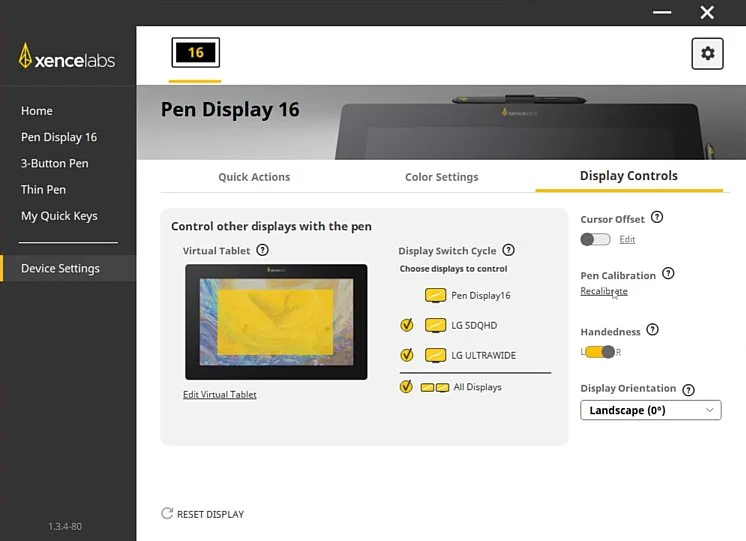Click the Xencelabs logo

[x=67, y=57]
